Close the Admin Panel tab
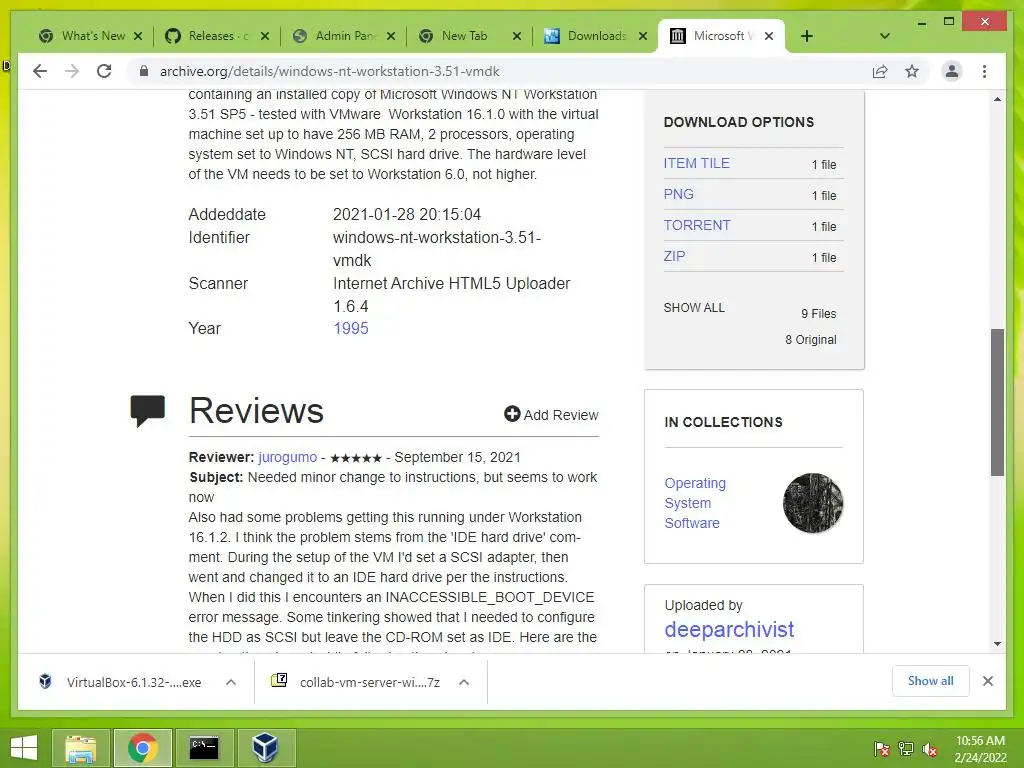1024x768 pixels. [391, 36]
